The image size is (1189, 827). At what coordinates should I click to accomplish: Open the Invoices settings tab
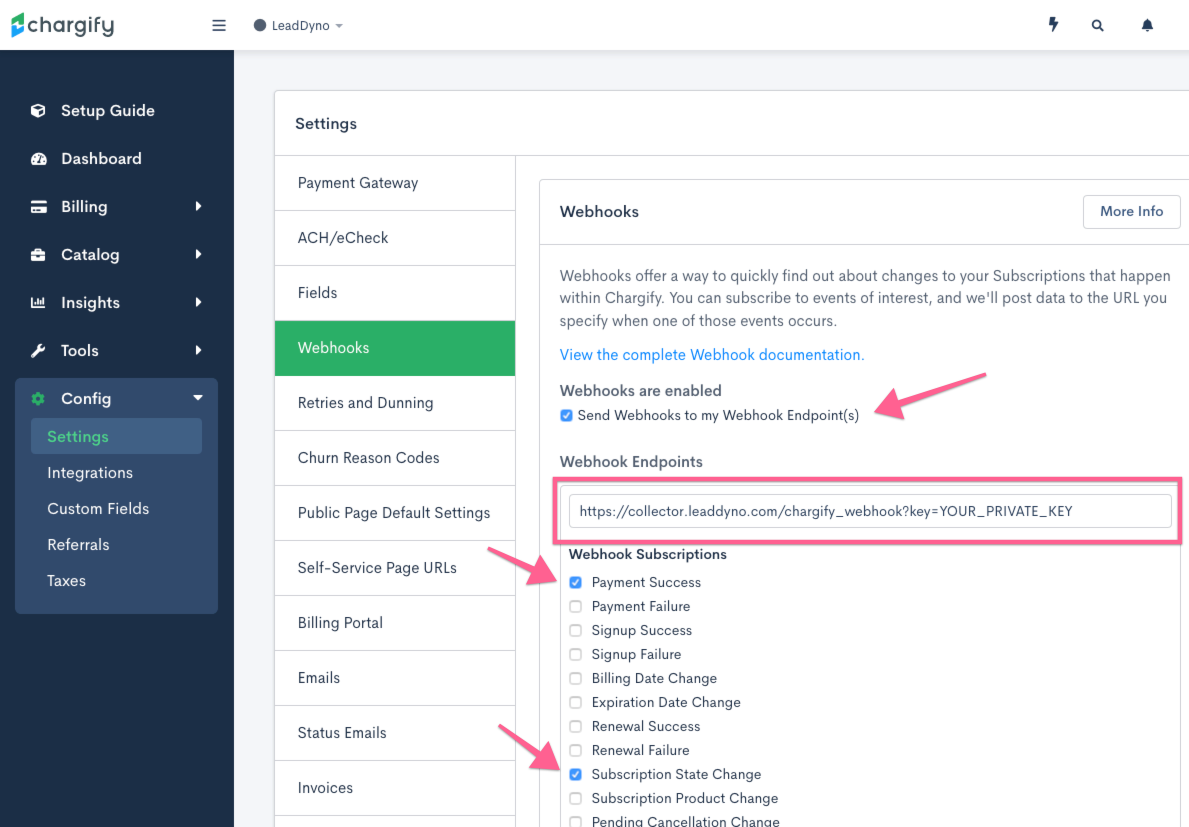click(x=395, y=788)
